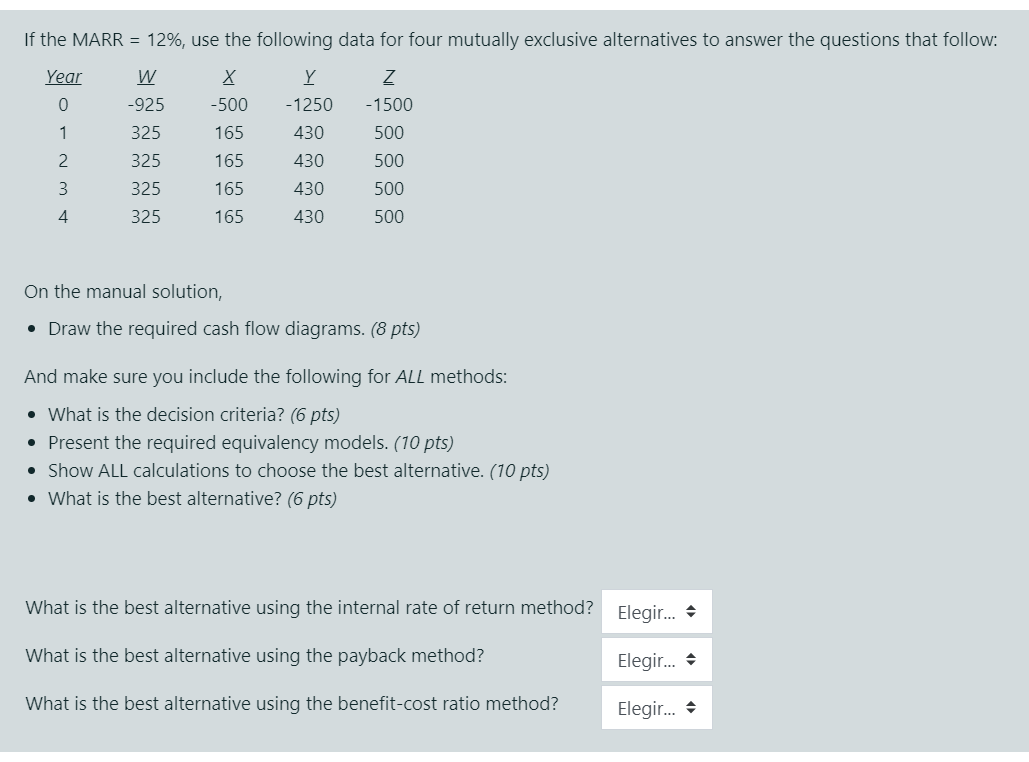1029x762 pixels.
Task: Open the internal rate of return answer dropdown
Action: 656,611
